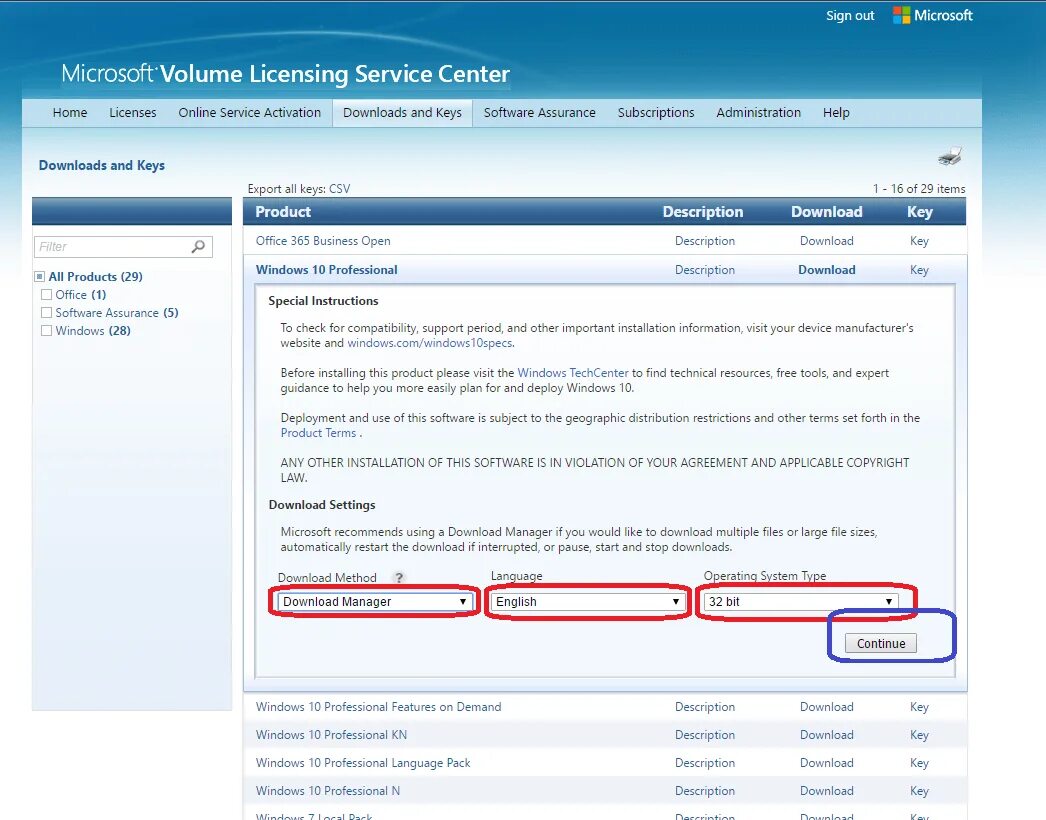The height and width of the screenshot is (820, 1046).
Task: Click the Microsoft logo
Action: [933, 15]
